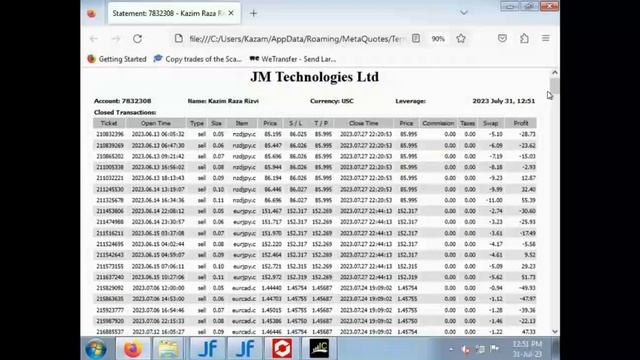Open File Explorer from the taskbar
Image resolution: width=640 pixels, height=360 pixels.
[x=169, y=349]
